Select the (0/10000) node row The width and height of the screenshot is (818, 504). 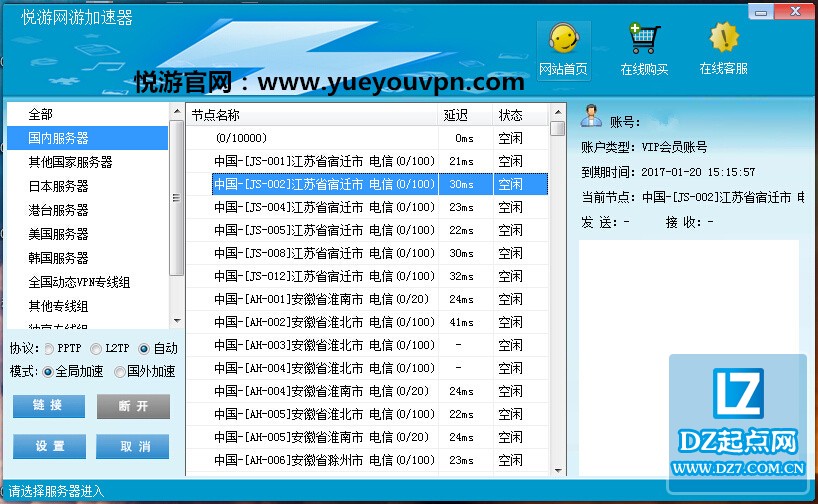[367, 138]
